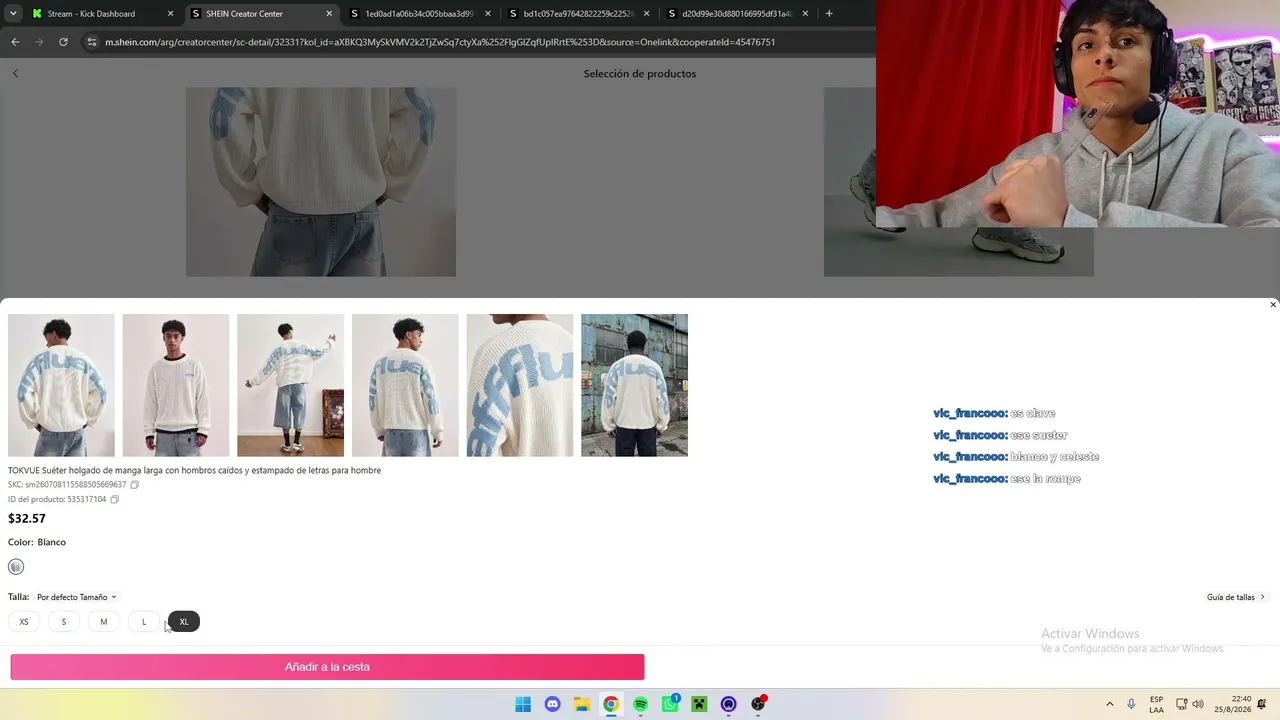Open the purple circle app on the taskbar
Viewport: 1280px width, 720px height.
pyautogui.click(x=729, y=704)
